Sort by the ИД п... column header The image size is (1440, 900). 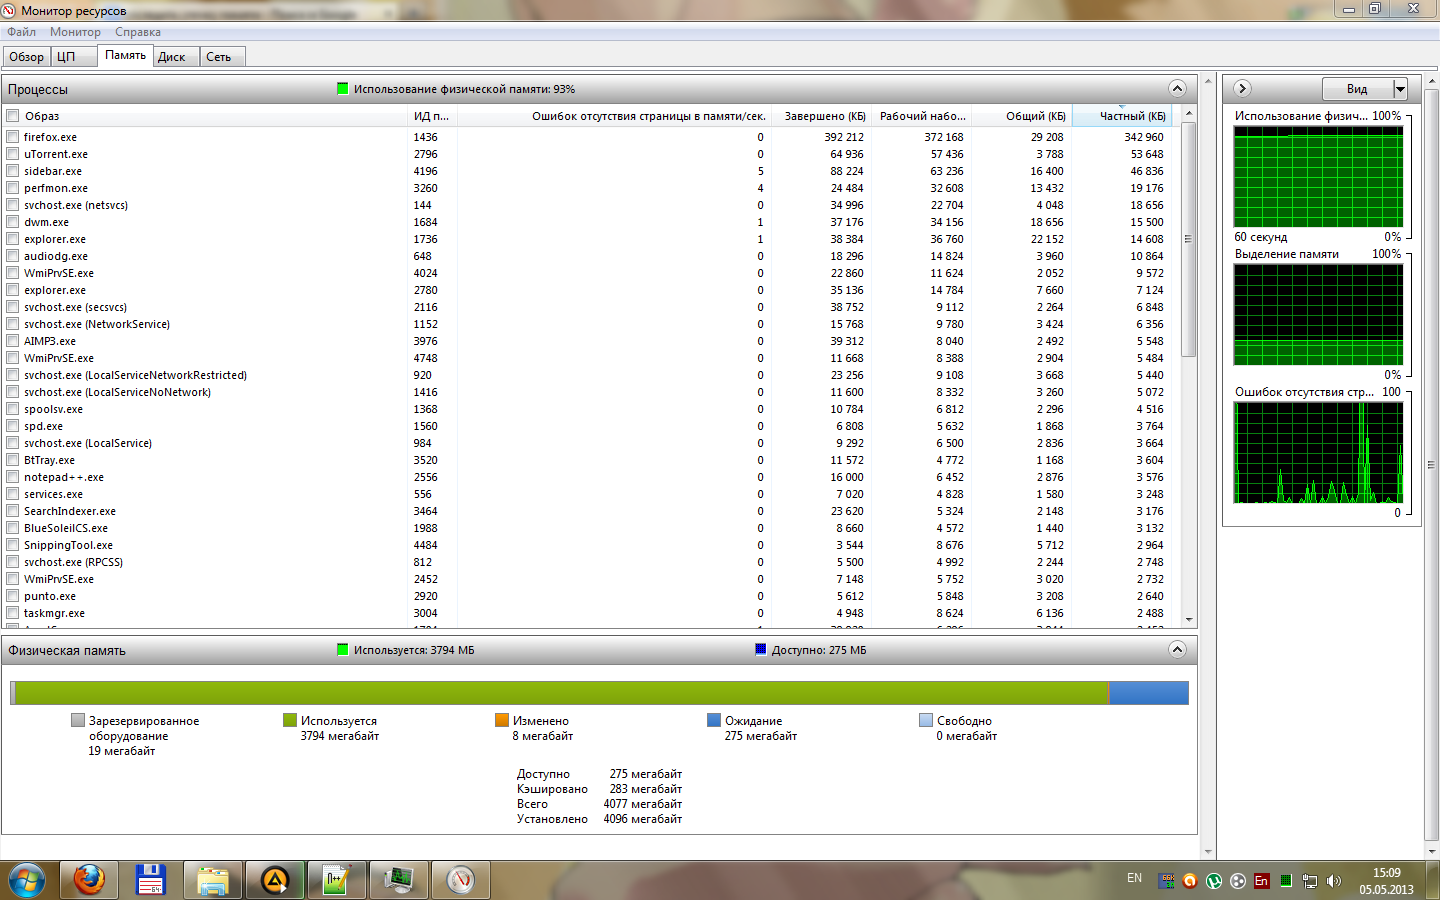coord(432,116)
